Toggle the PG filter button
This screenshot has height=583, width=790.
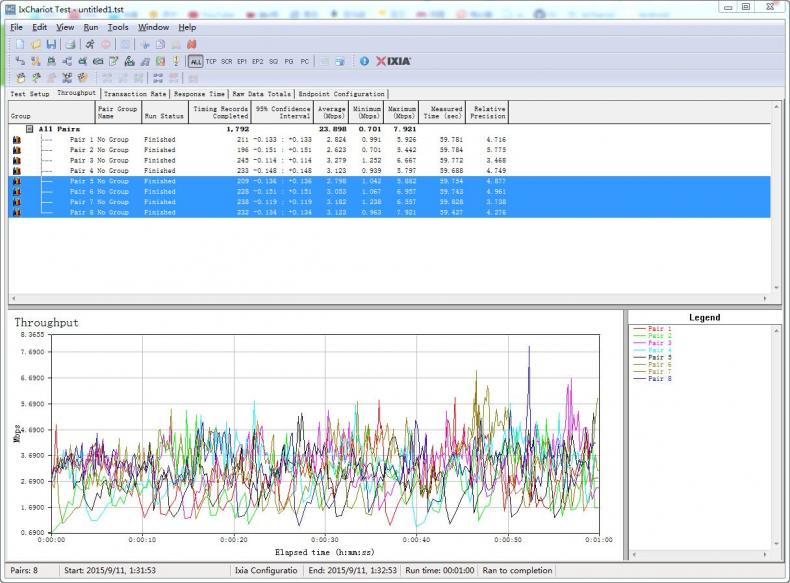(x=289, y=61)
